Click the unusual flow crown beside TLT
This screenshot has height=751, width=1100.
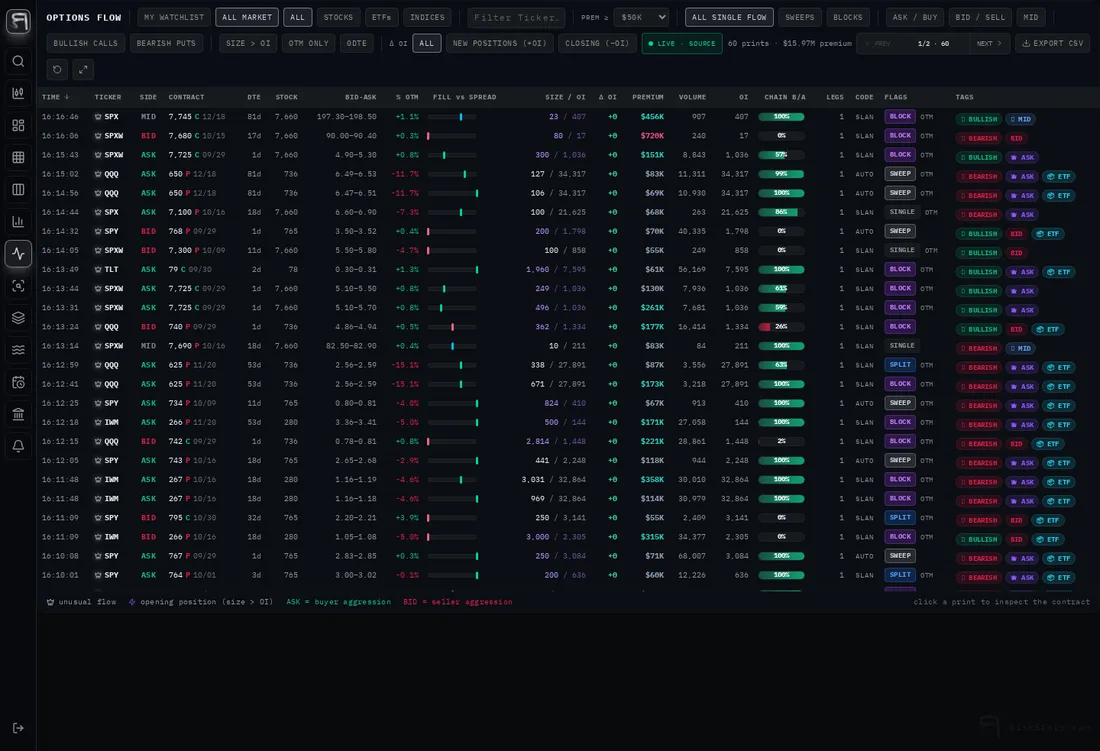(x=98, y=269)
